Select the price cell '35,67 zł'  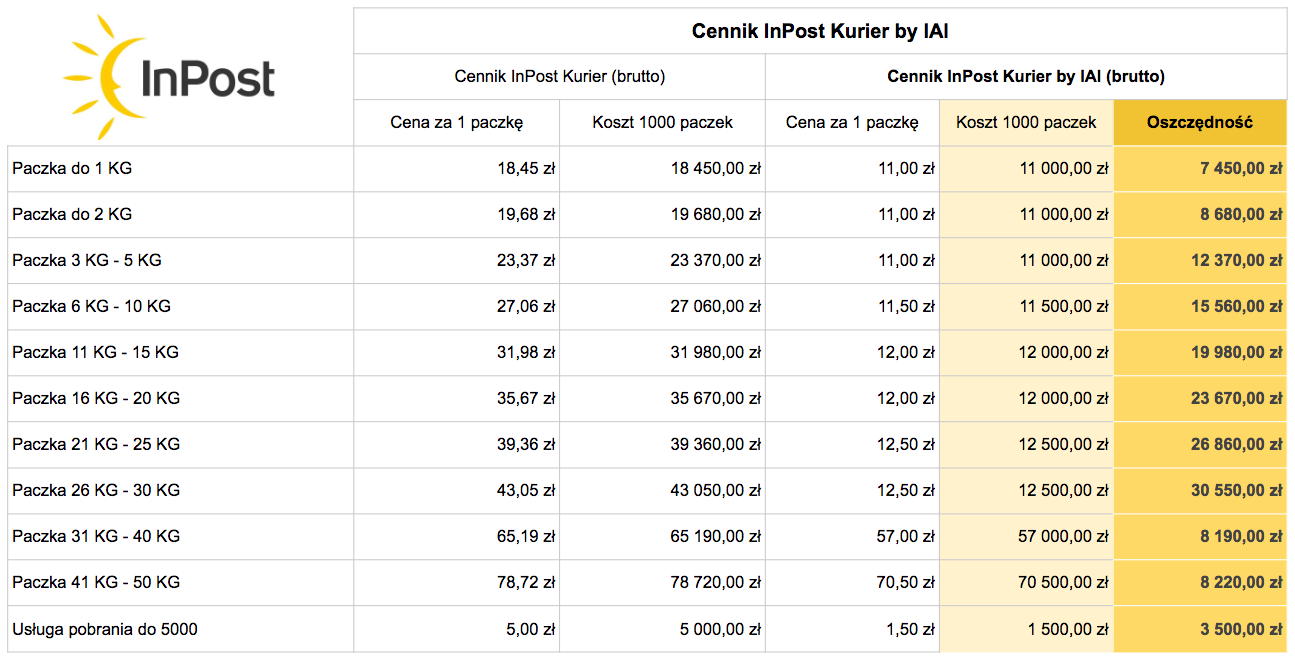click(457, 399)
